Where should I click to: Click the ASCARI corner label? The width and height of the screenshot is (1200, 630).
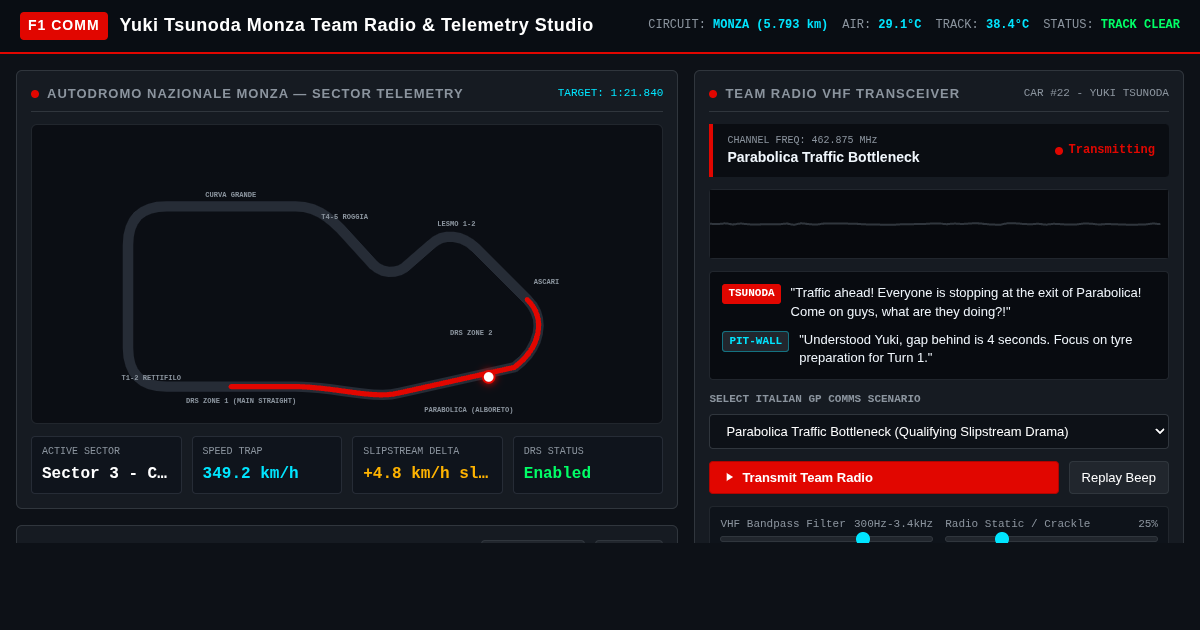(546, 282)
